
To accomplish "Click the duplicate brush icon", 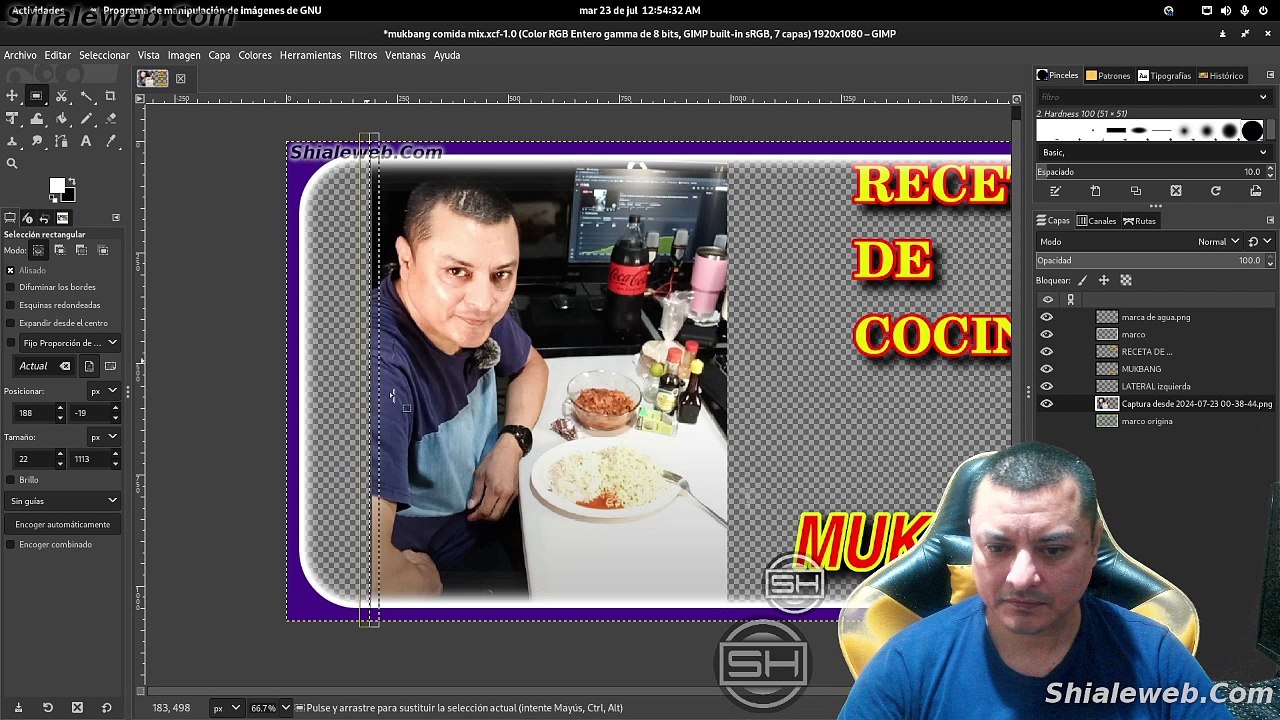I will (1135, 191).
